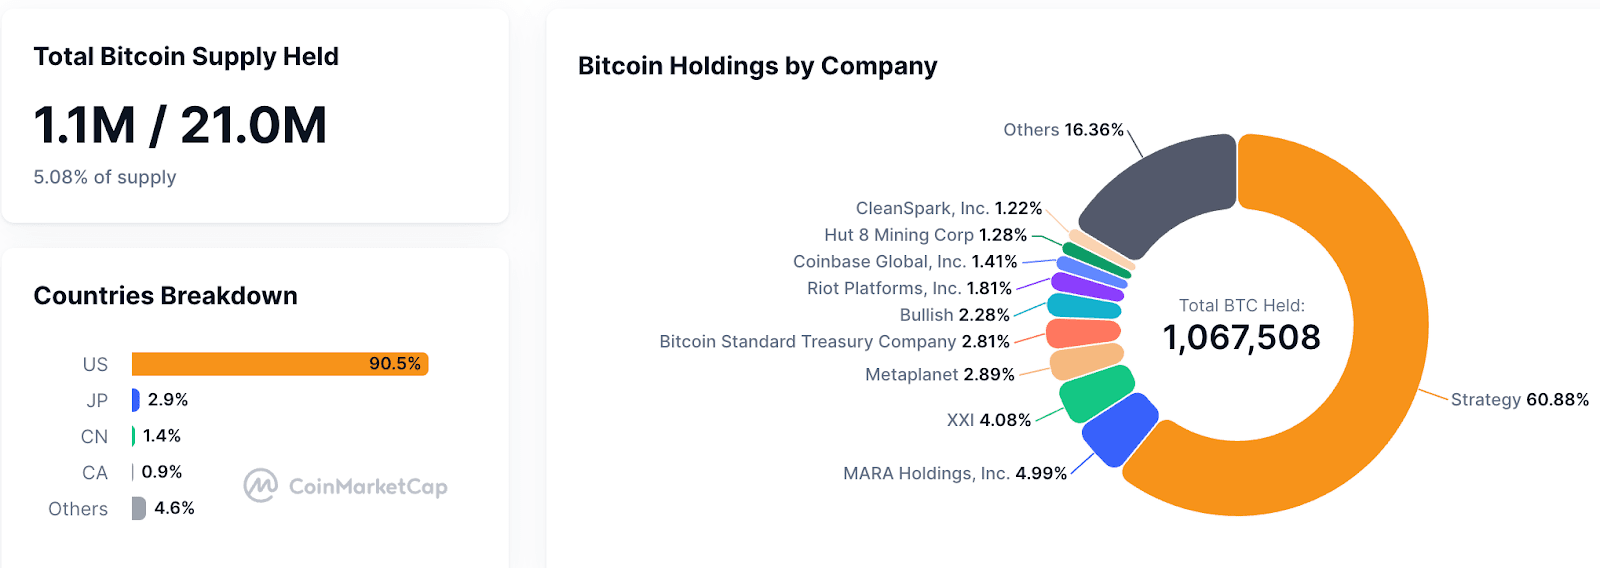Select the teal Bullish donut slice
1600x568 pixels.
pyautogui.click(x=1084, y=306)
